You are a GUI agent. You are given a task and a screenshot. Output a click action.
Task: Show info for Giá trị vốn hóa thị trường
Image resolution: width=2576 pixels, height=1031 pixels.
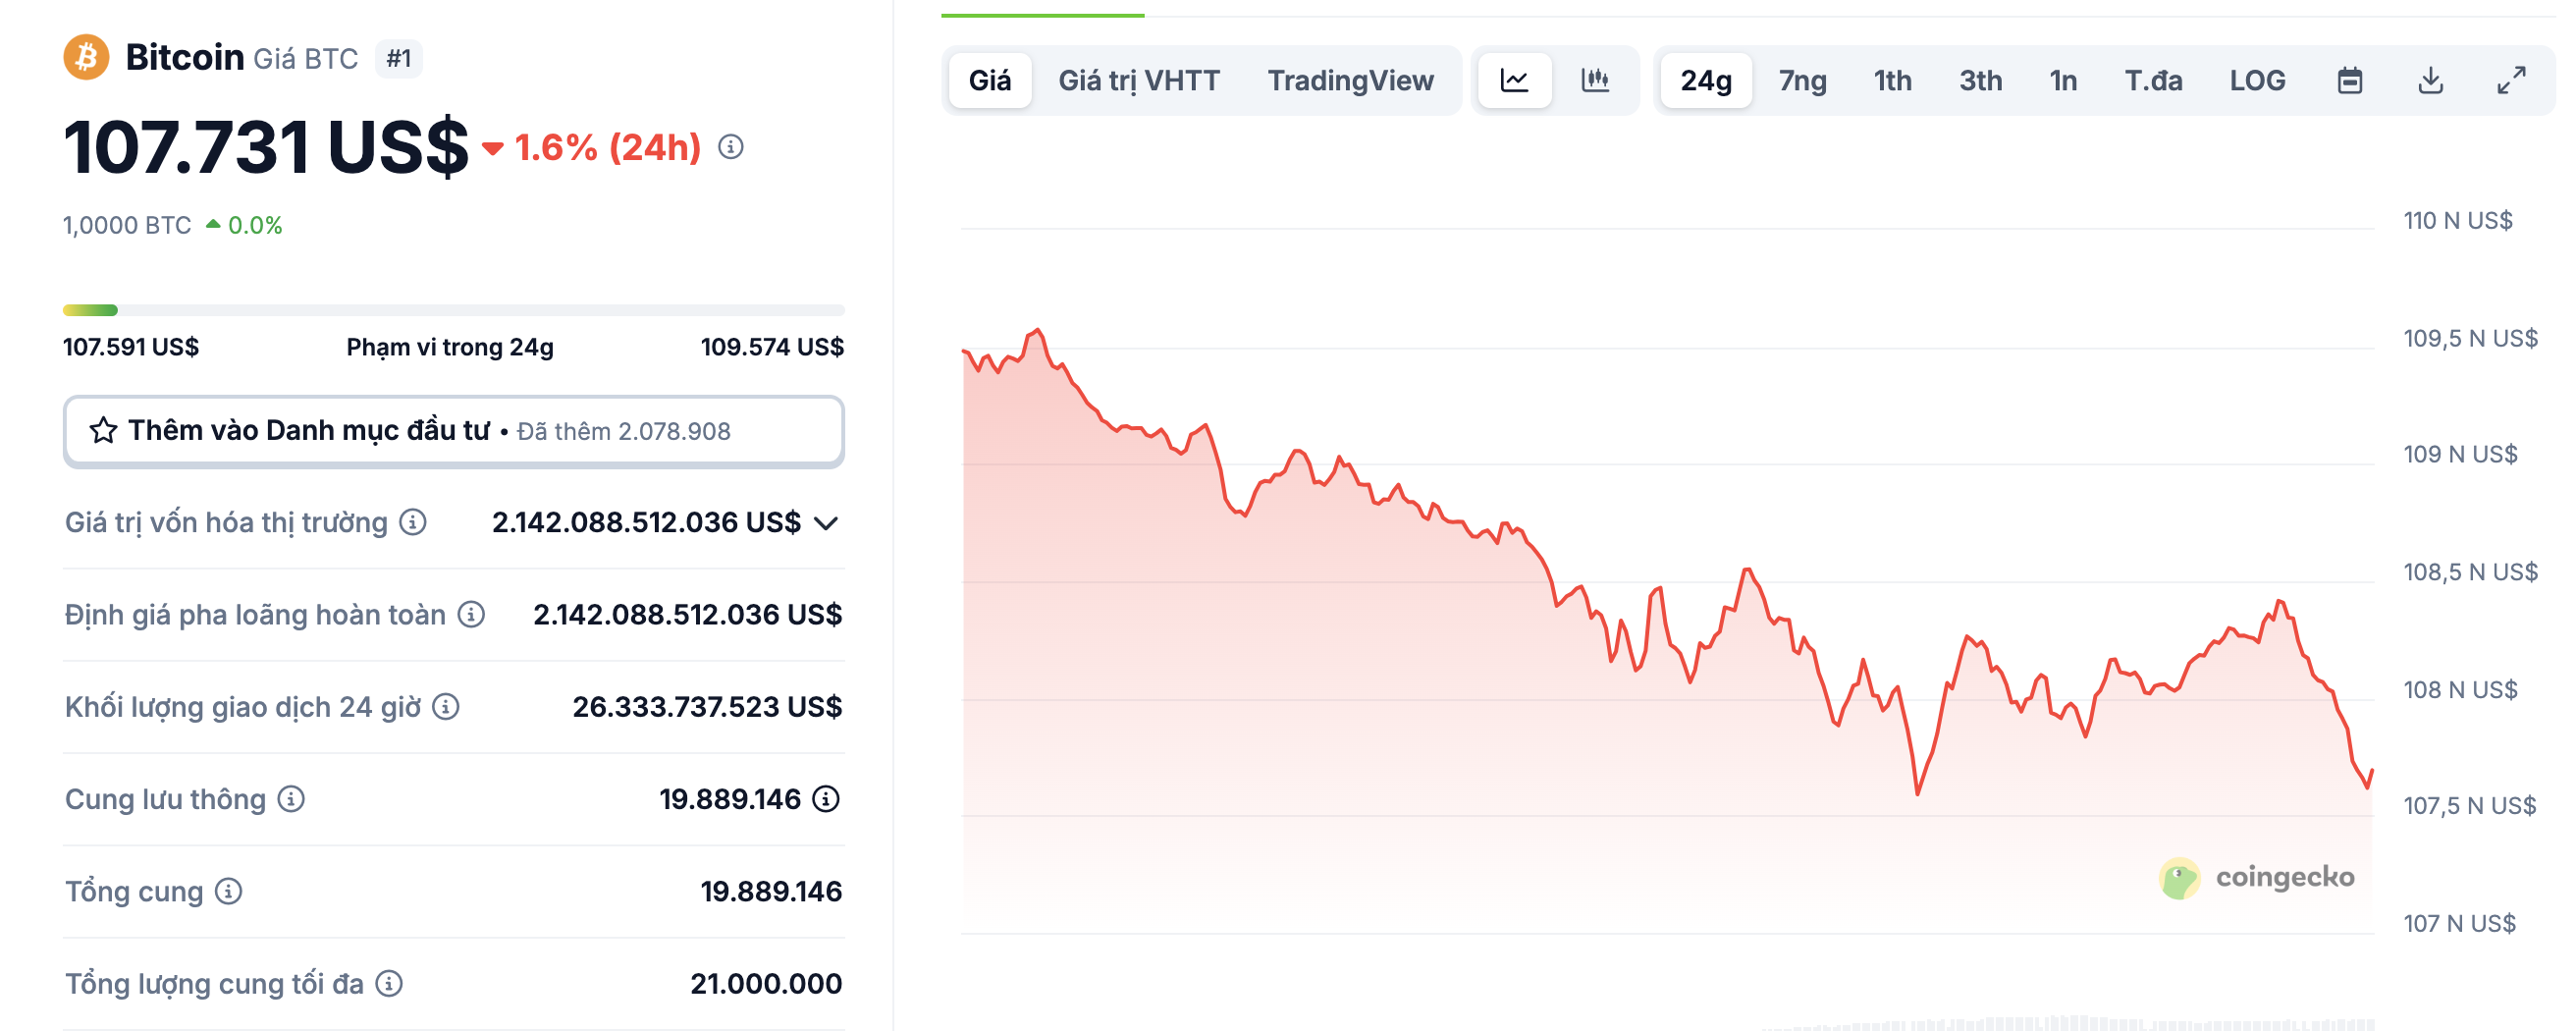click(413, 522)
